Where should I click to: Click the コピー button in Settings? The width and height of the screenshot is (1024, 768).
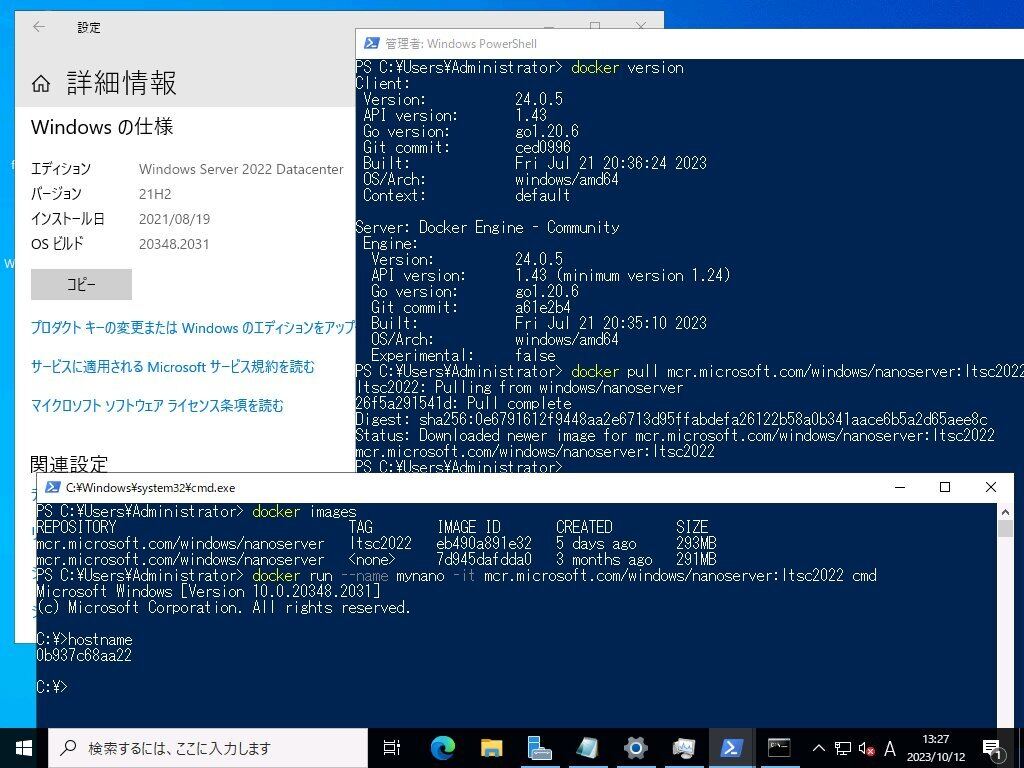point(81,285)
